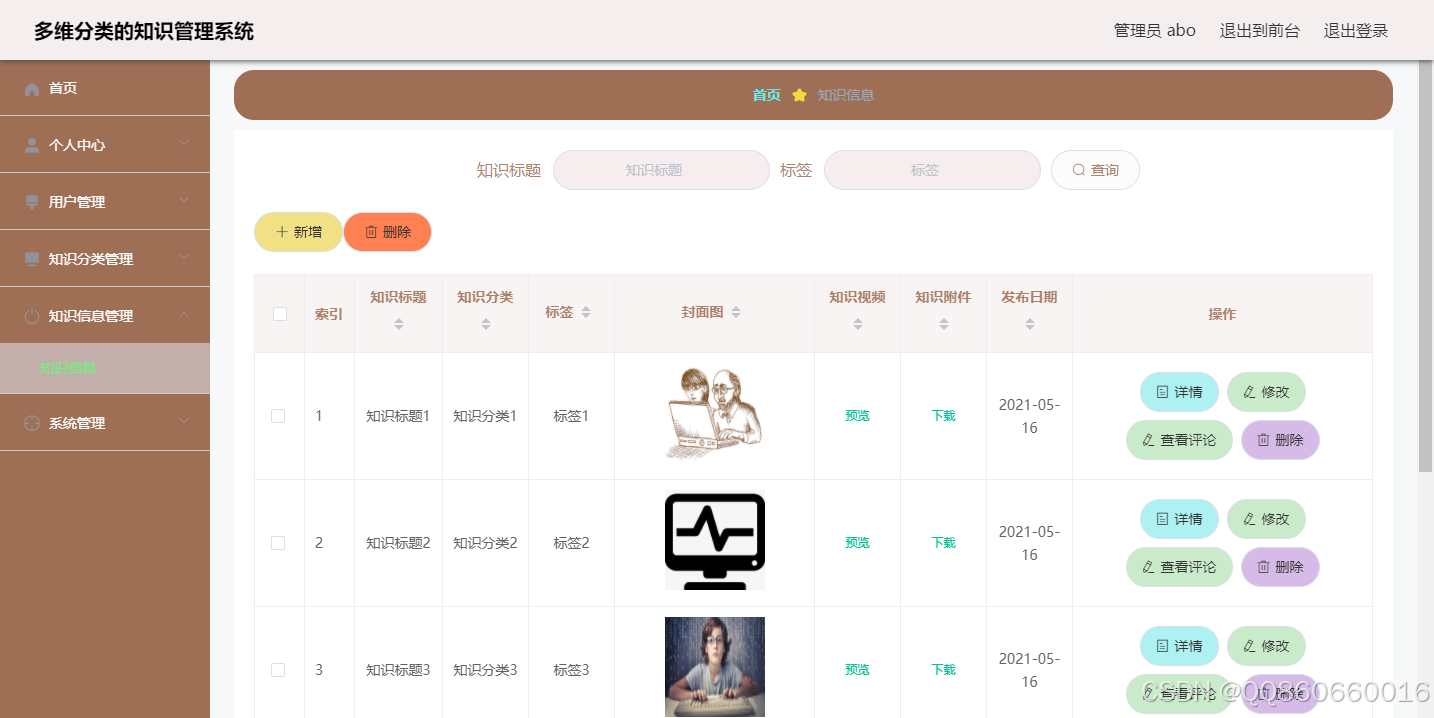Screen dimensions: 1434x718
Task: Click the document icon in row 1 详情 button
Action: click(1162, 392)
